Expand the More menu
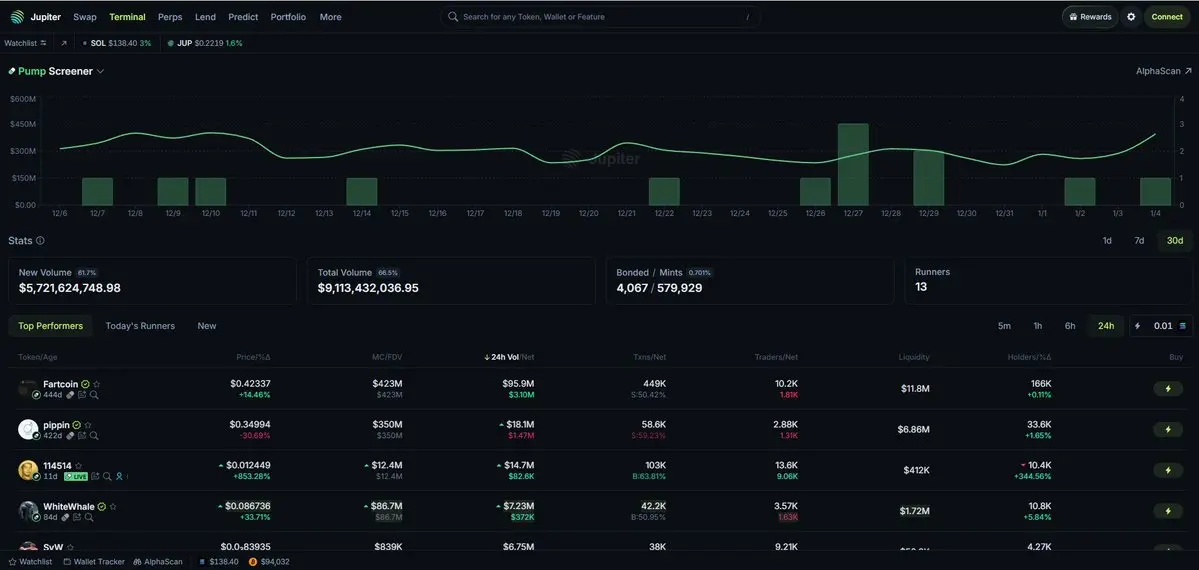The width and height of the screenshot is (1199, 570). coord(330,17)
